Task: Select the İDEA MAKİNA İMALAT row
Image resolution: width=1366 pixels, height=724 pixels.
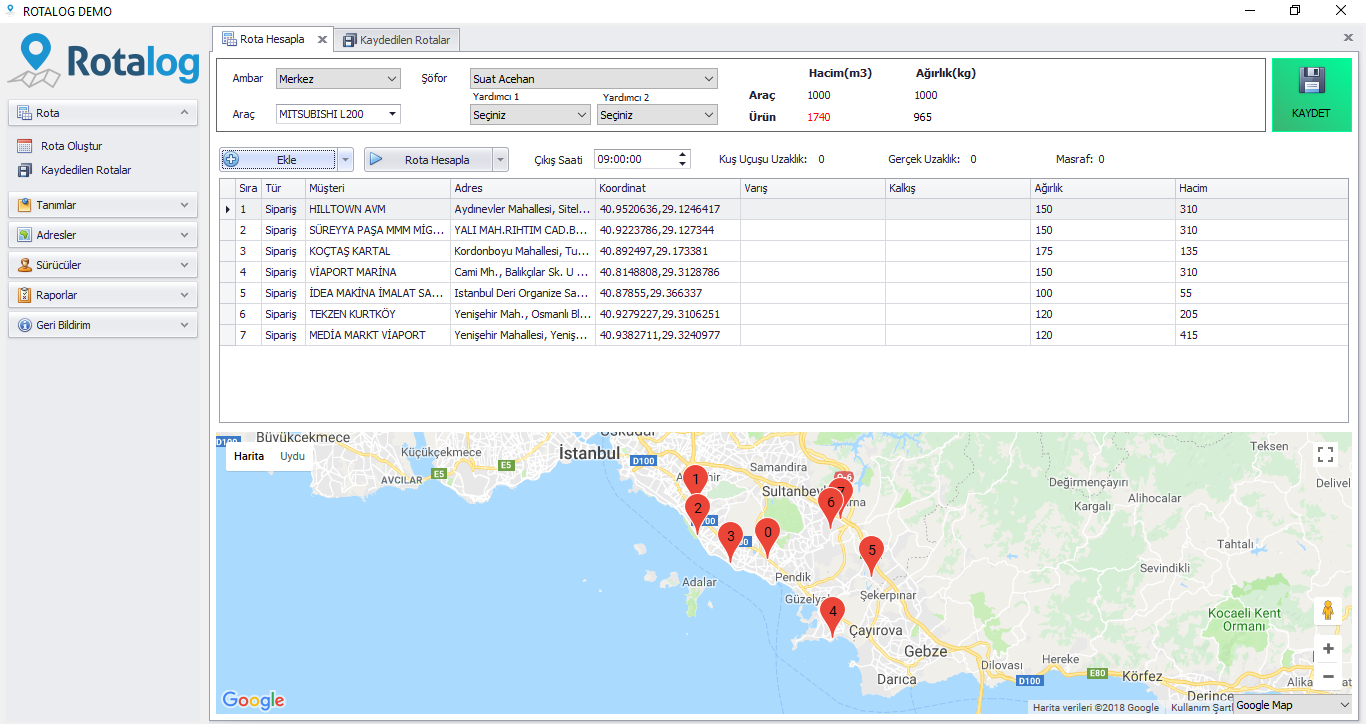Action: click(x=784, y=293)
